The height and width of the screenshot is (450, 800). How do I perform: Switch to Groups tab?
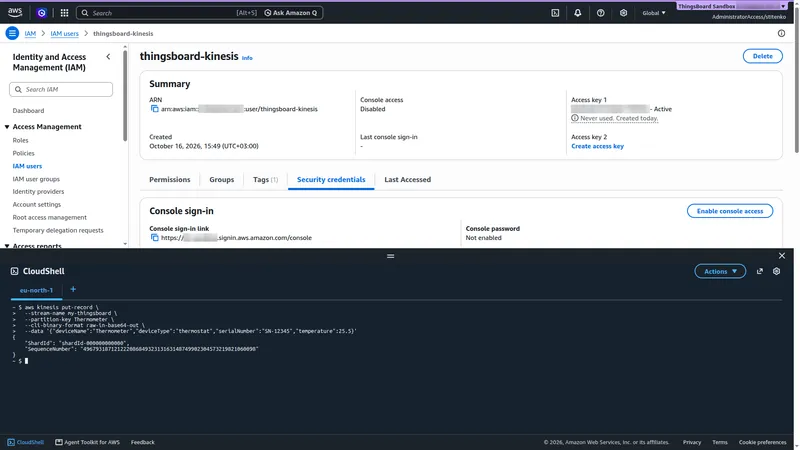pyautogui.click(x=221, y=180)
